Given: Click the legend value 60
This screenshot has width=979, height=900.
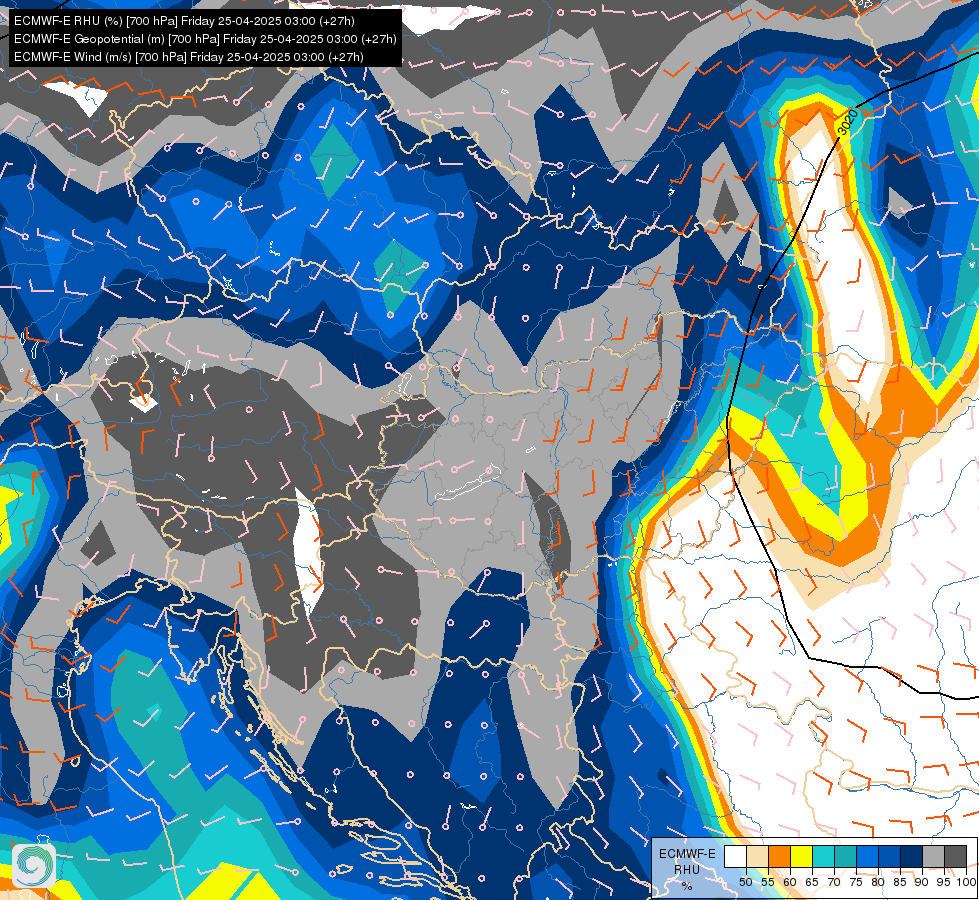Looking at the screenshot, I should [x=790, y=882].
